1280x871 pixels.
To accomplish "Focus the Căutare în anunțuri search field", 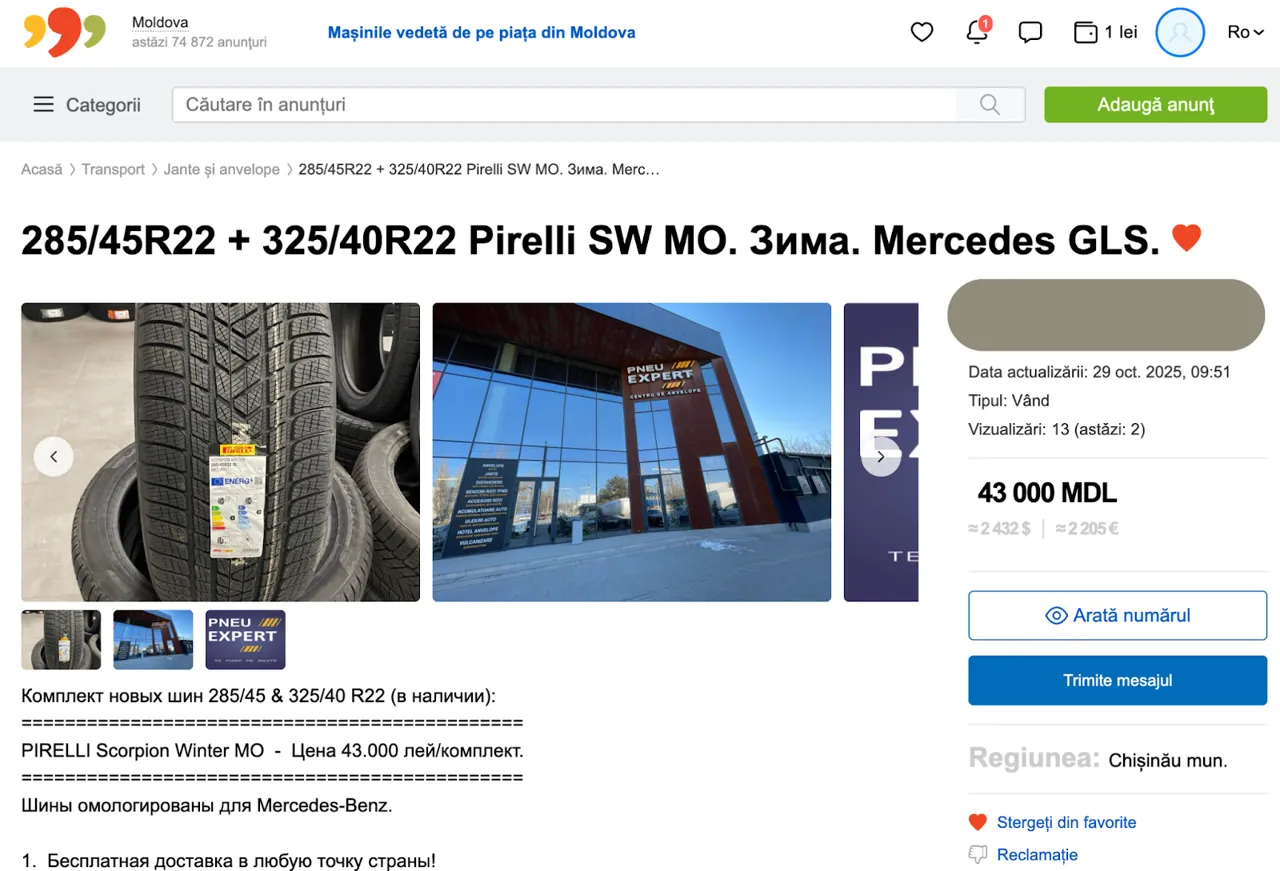I will [565, 105].
